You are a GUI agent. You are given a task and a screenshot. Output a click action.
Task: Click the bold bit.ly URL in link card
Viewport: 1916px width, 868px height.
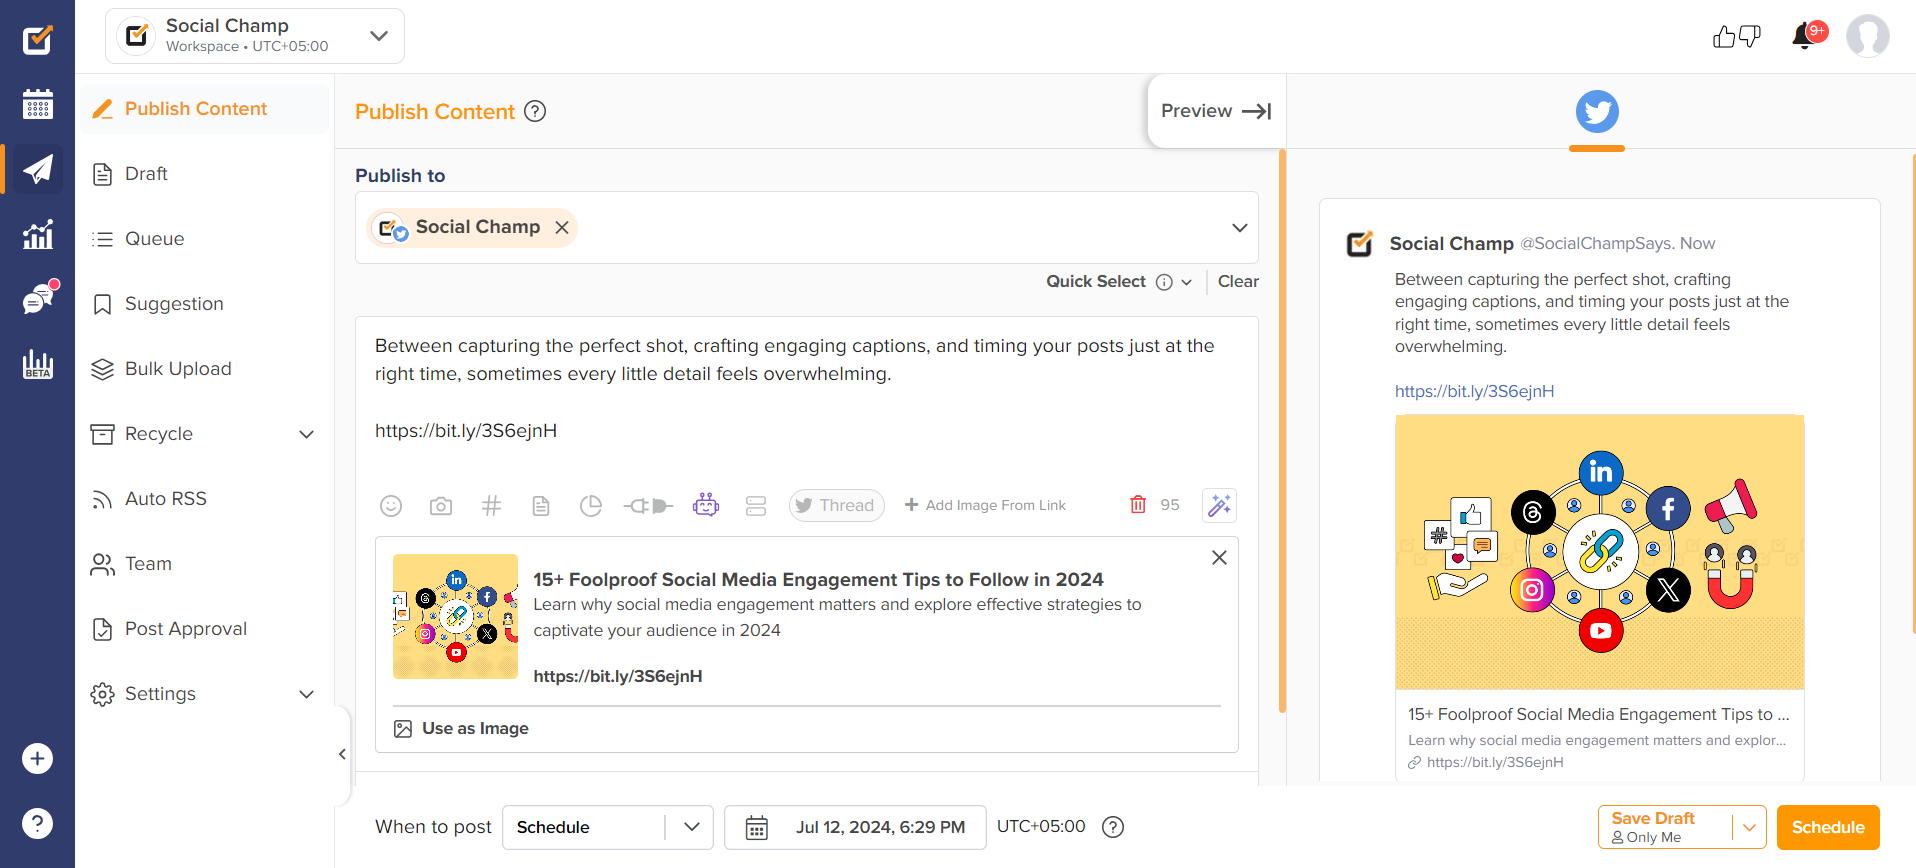coord(617,677)
